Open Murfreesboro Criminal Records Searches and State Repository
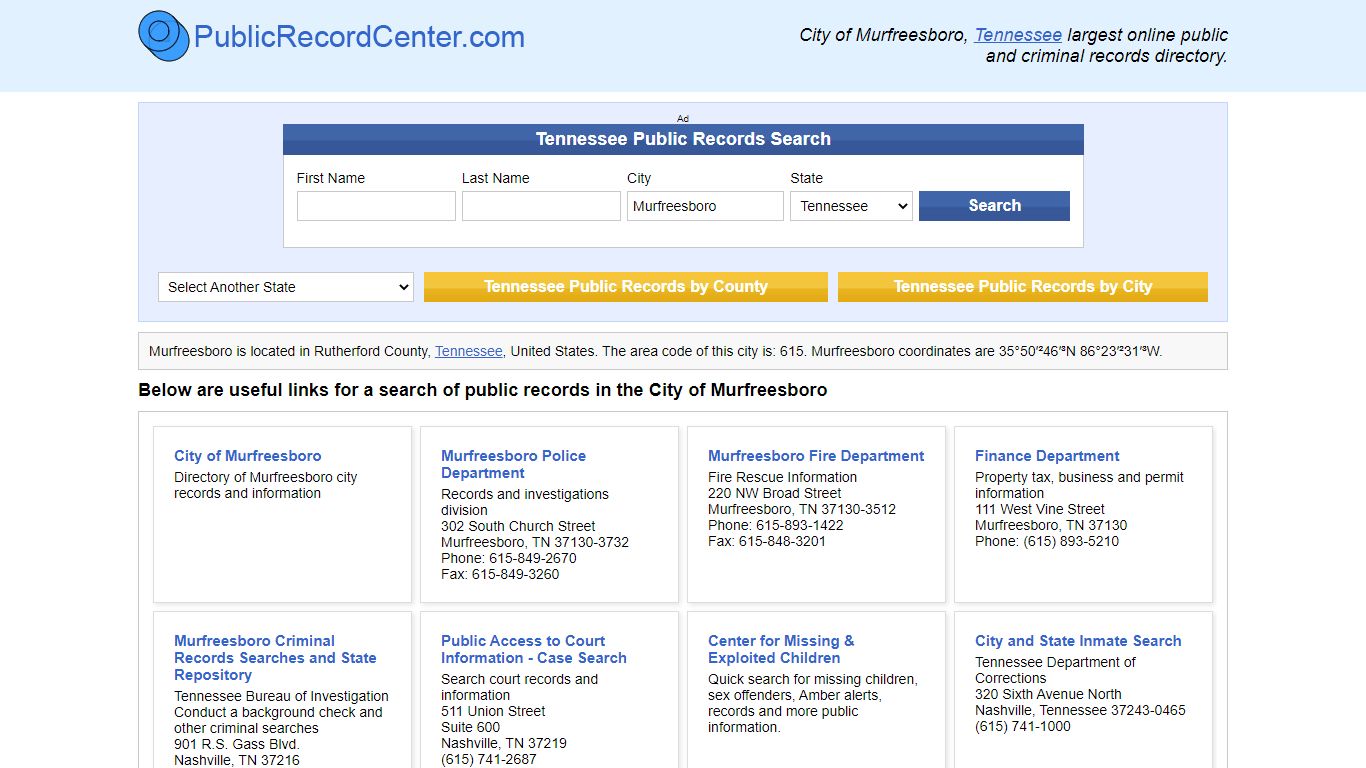 [275, 658]
